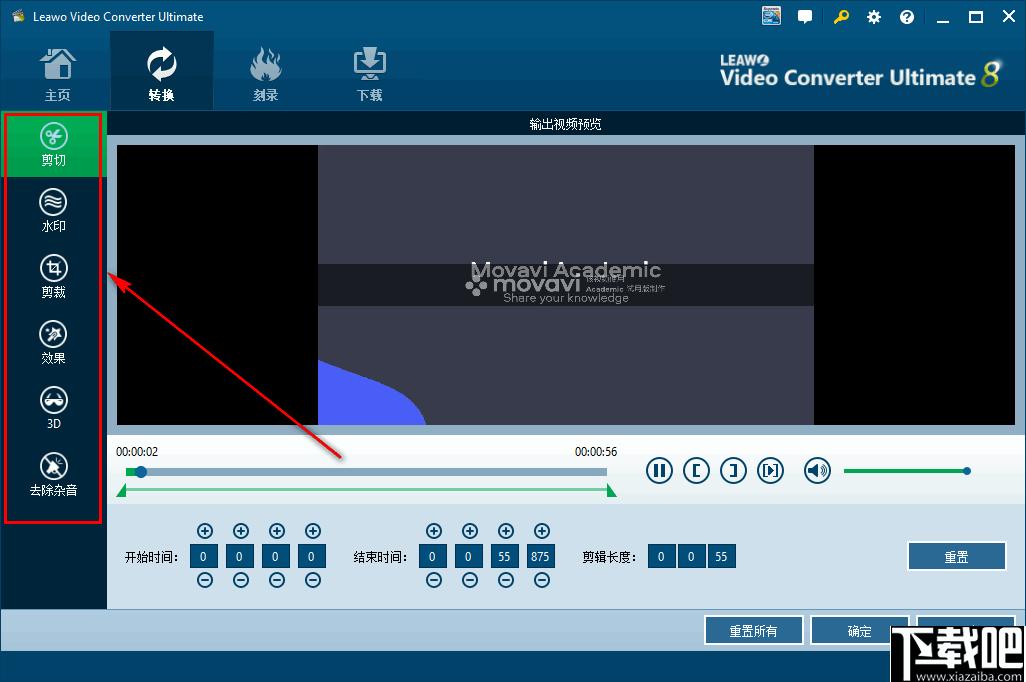Pause the video preview playback
Image resolution: width=1026 pixels, height=682 pixels.
pos(659,471)
